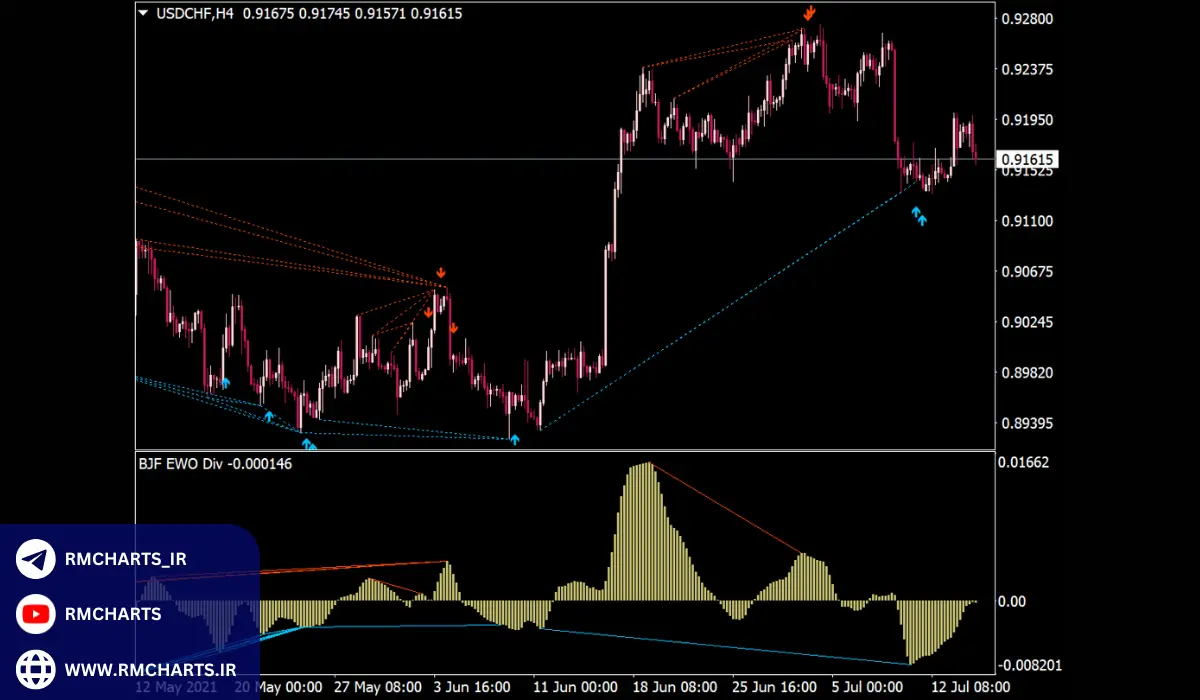Viewport: 1200px width, 700px height.
Task: Click the globe icon beside the website address
Action: pyautogui.click(x=36, y=667)
